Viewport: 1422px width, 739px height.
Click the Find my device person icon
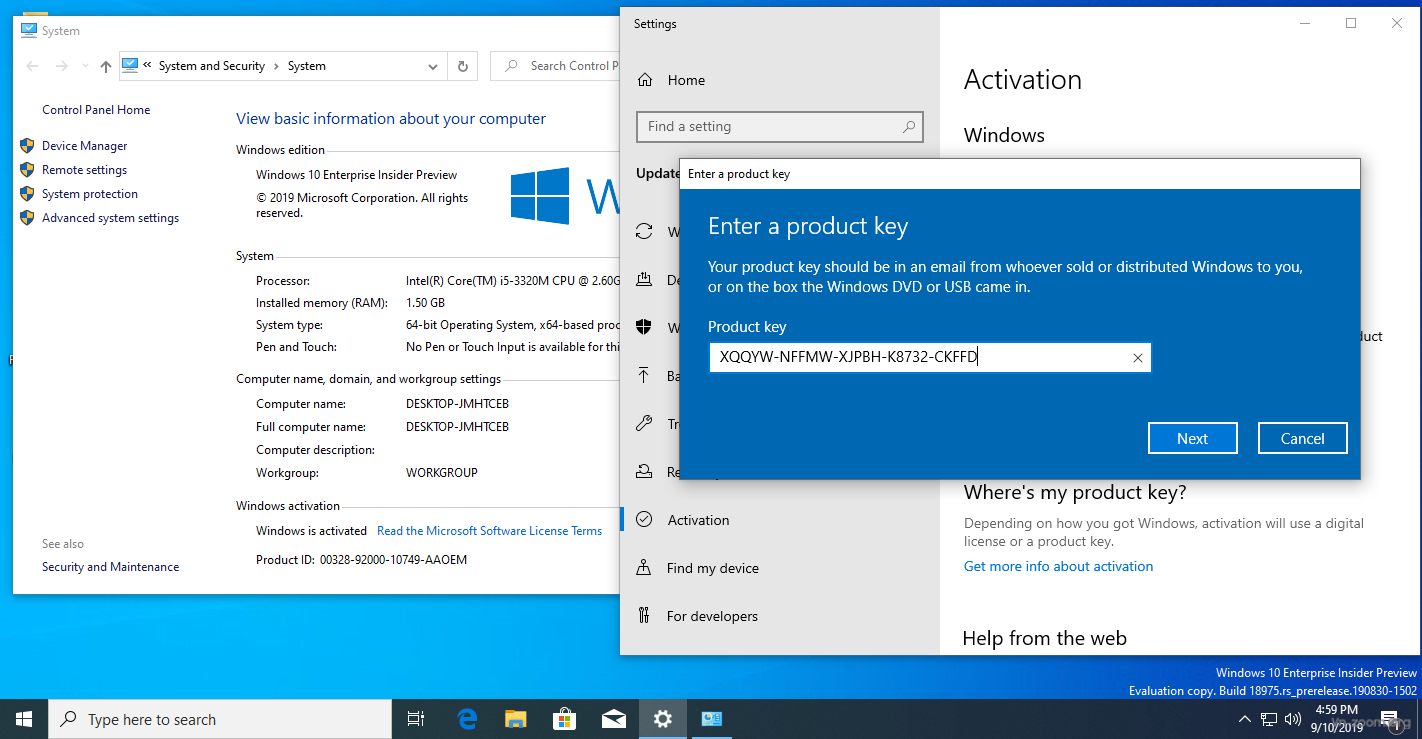tap(645, 568)
